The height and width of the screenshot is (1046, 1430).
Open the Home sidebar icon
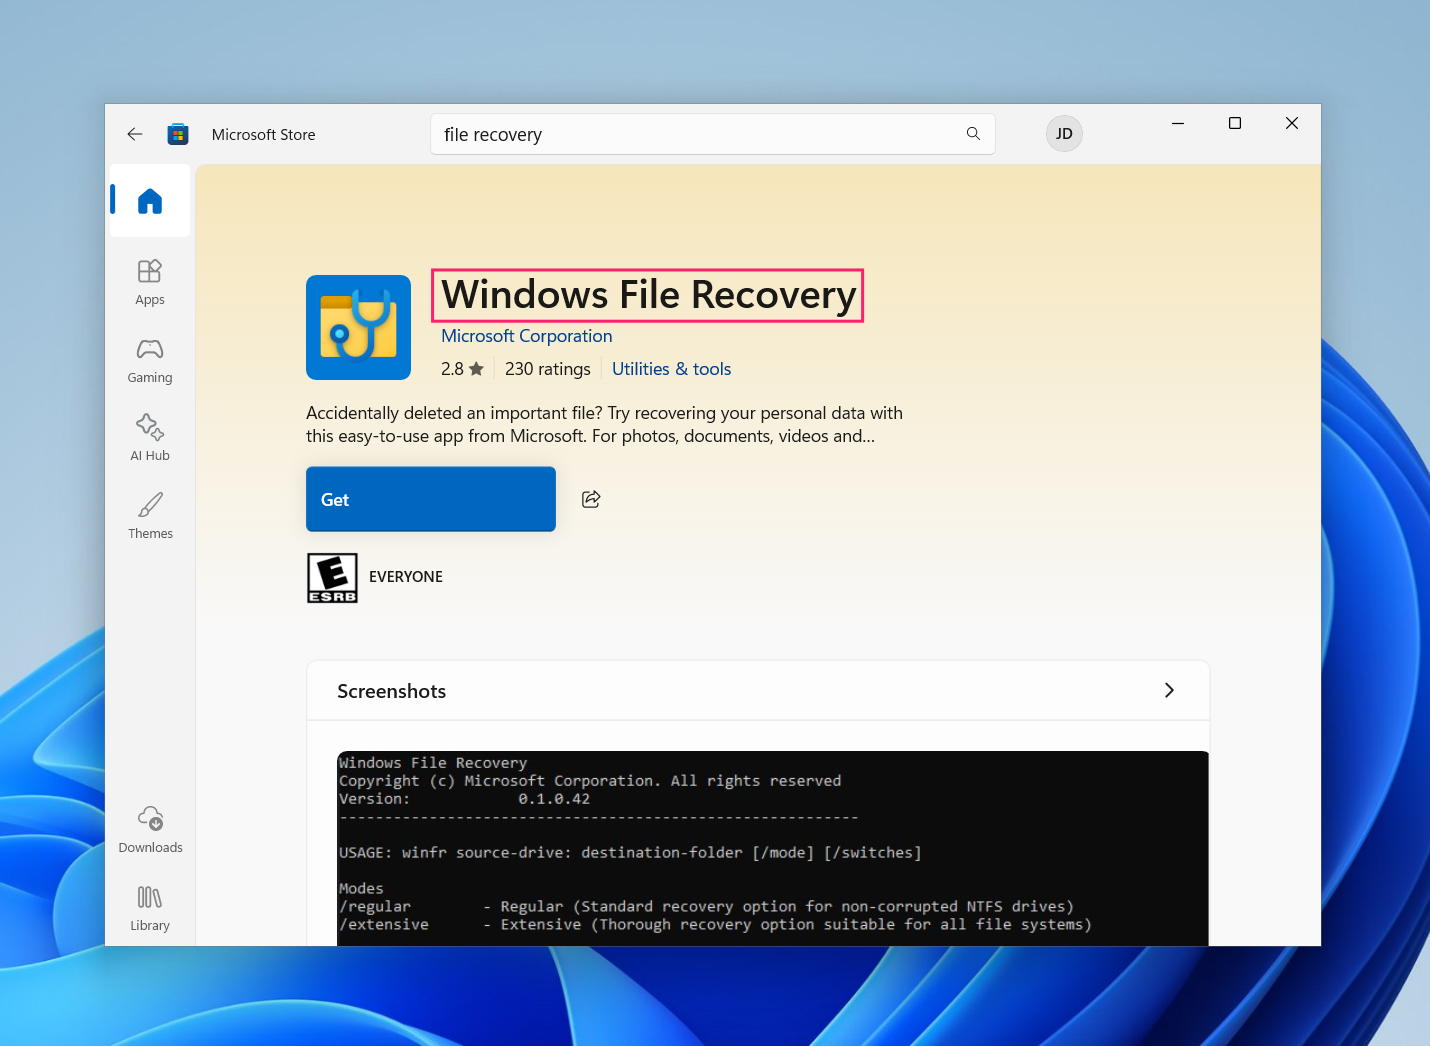[150, 201]
